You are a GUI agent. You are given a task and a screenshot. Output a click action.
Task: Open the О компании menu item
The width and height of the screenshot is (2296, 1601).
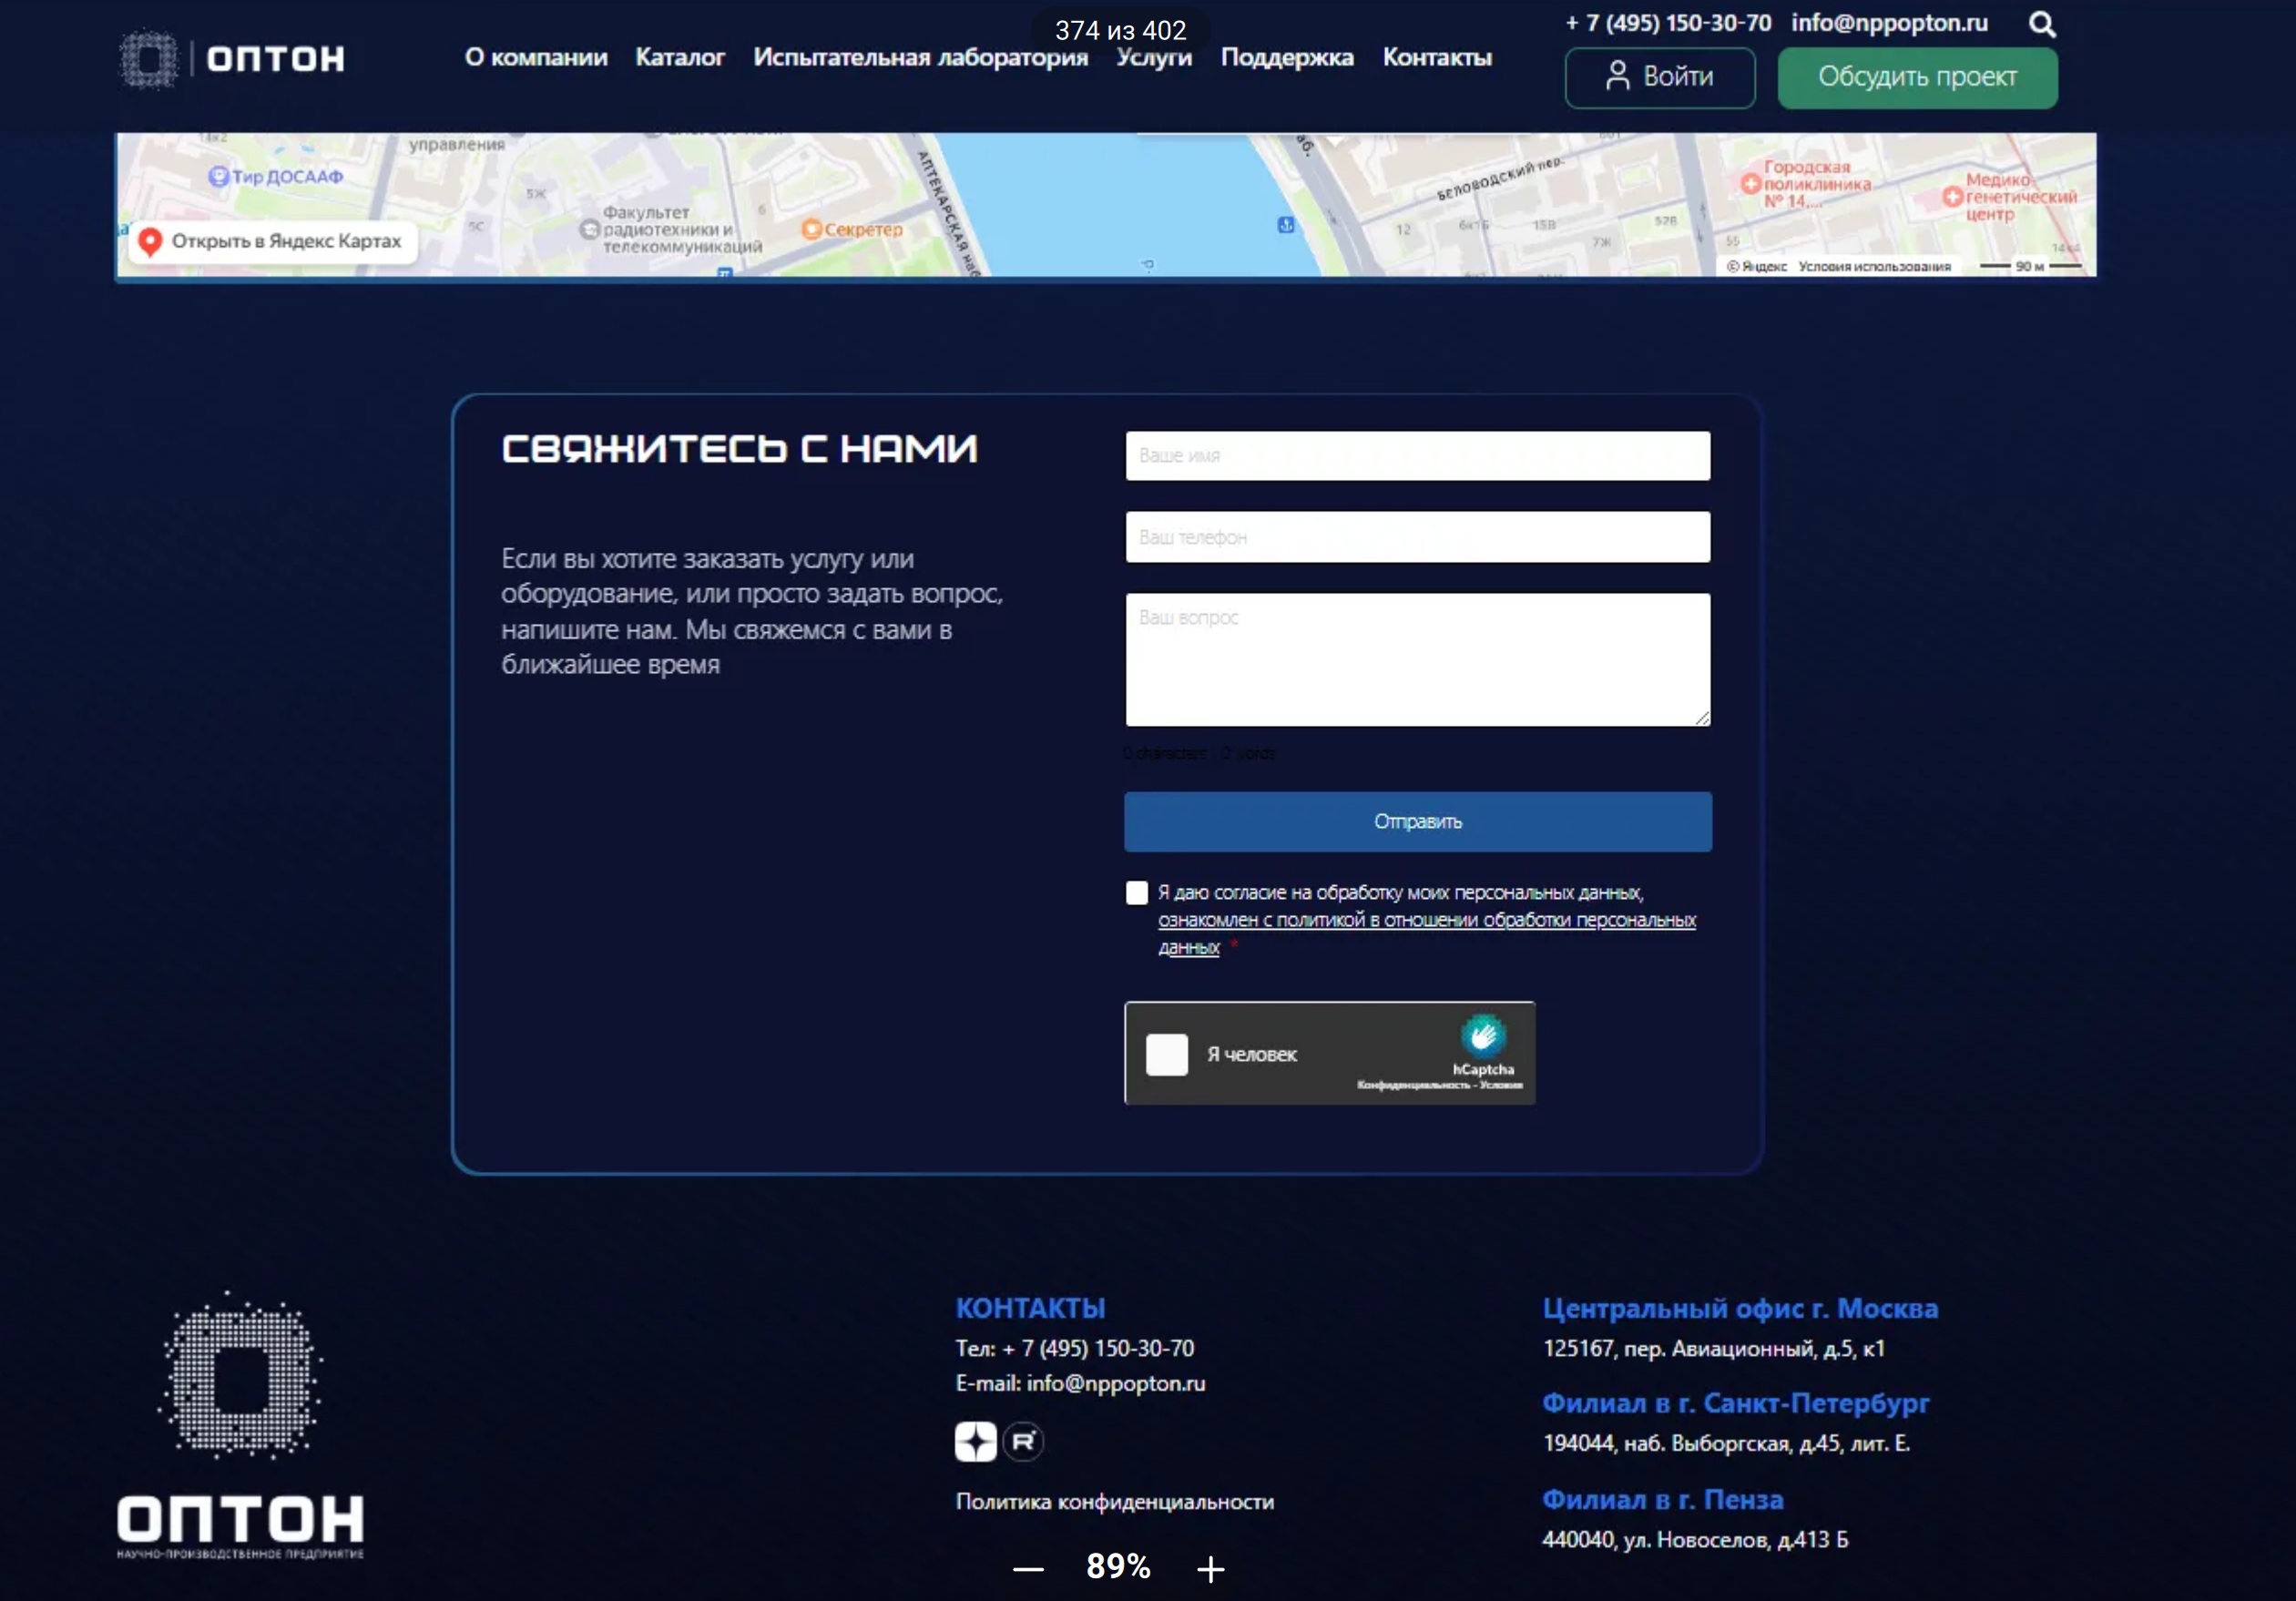tap(536, 57)
